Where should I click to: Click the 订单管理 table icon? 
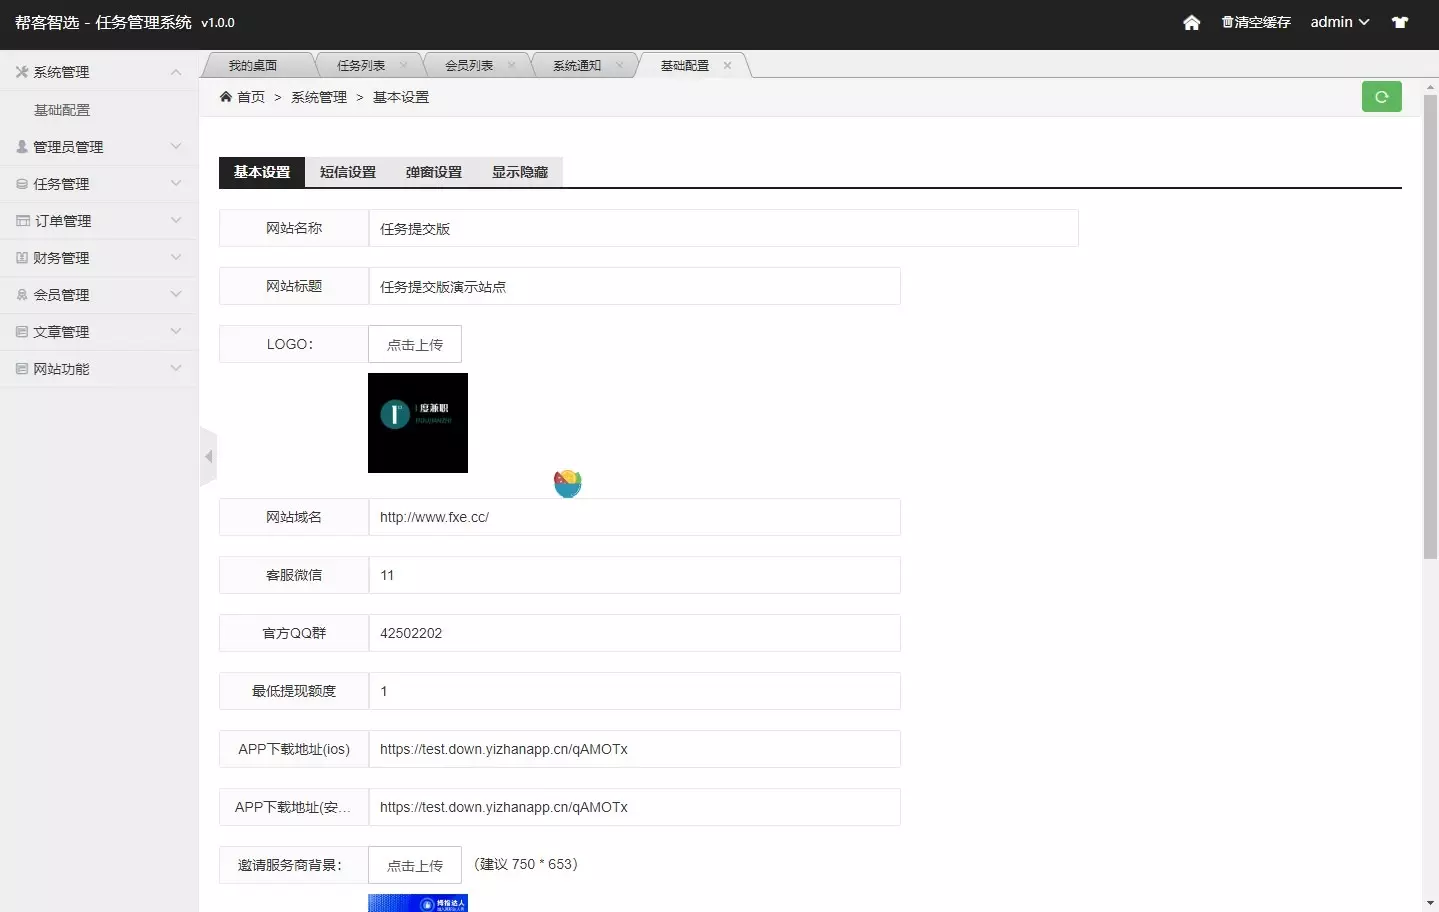(23, 221)
